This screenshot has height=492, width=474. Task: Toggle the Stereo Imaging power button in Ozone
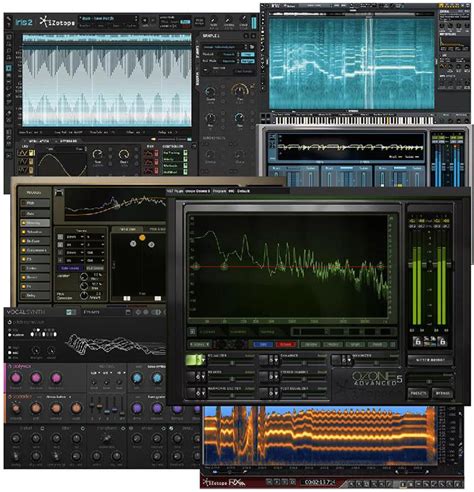tap(264, 377)
